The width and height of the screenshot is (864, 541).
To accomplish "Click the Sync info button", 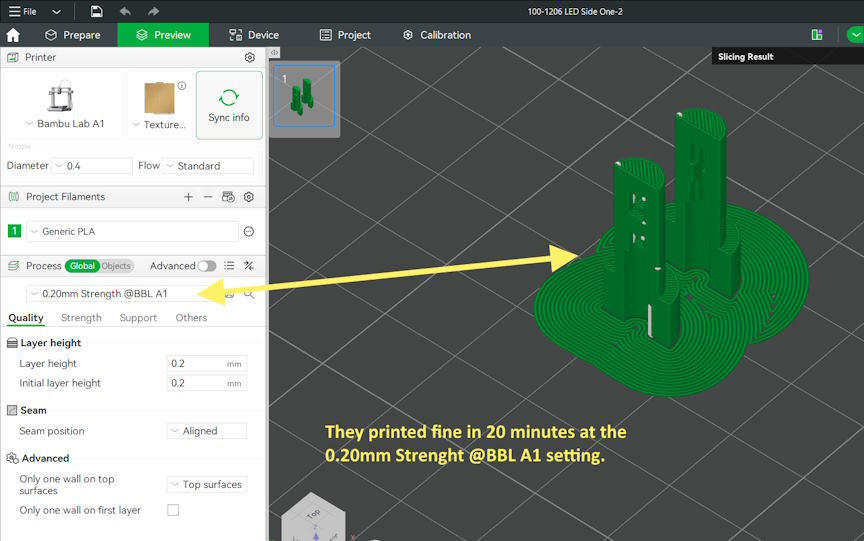I will 229,105.
